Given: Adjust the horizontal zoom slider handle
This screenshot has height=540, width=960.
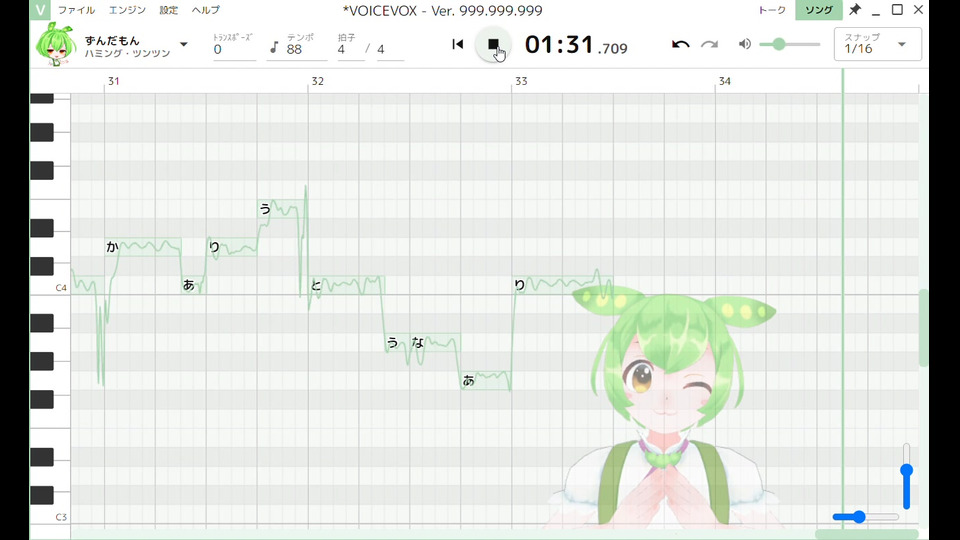Looking at the screenshot, I should [860, 517].
